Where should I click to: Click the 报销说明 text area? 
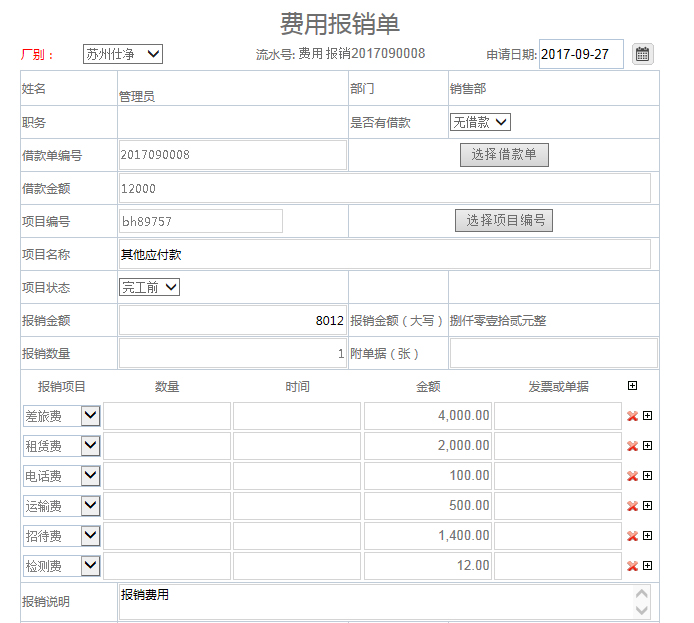pyautogui.click(x=376, y=601)
